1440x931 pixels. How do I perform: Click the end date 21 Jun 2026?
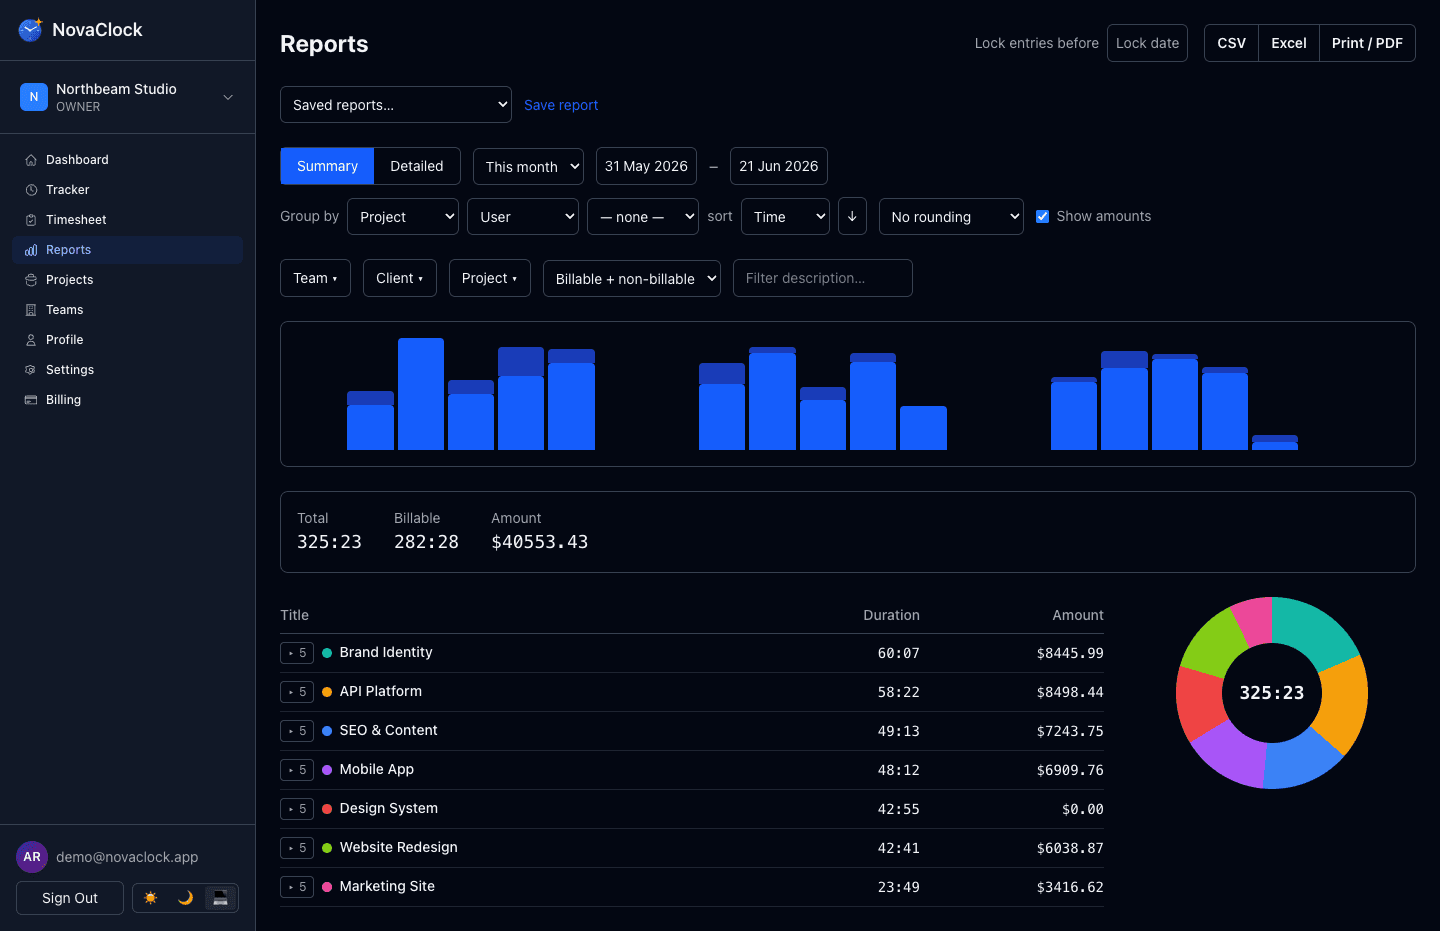click(779, 166)
